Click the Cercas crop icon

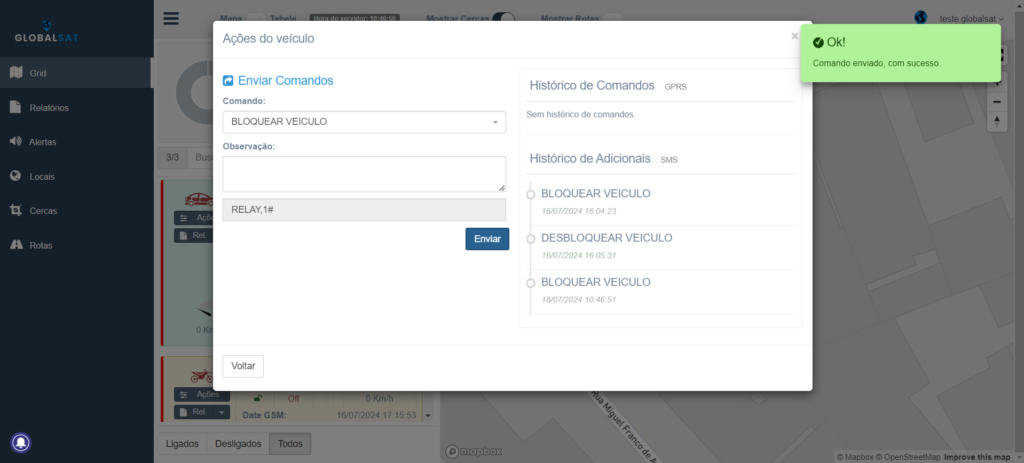coord(16,210)
